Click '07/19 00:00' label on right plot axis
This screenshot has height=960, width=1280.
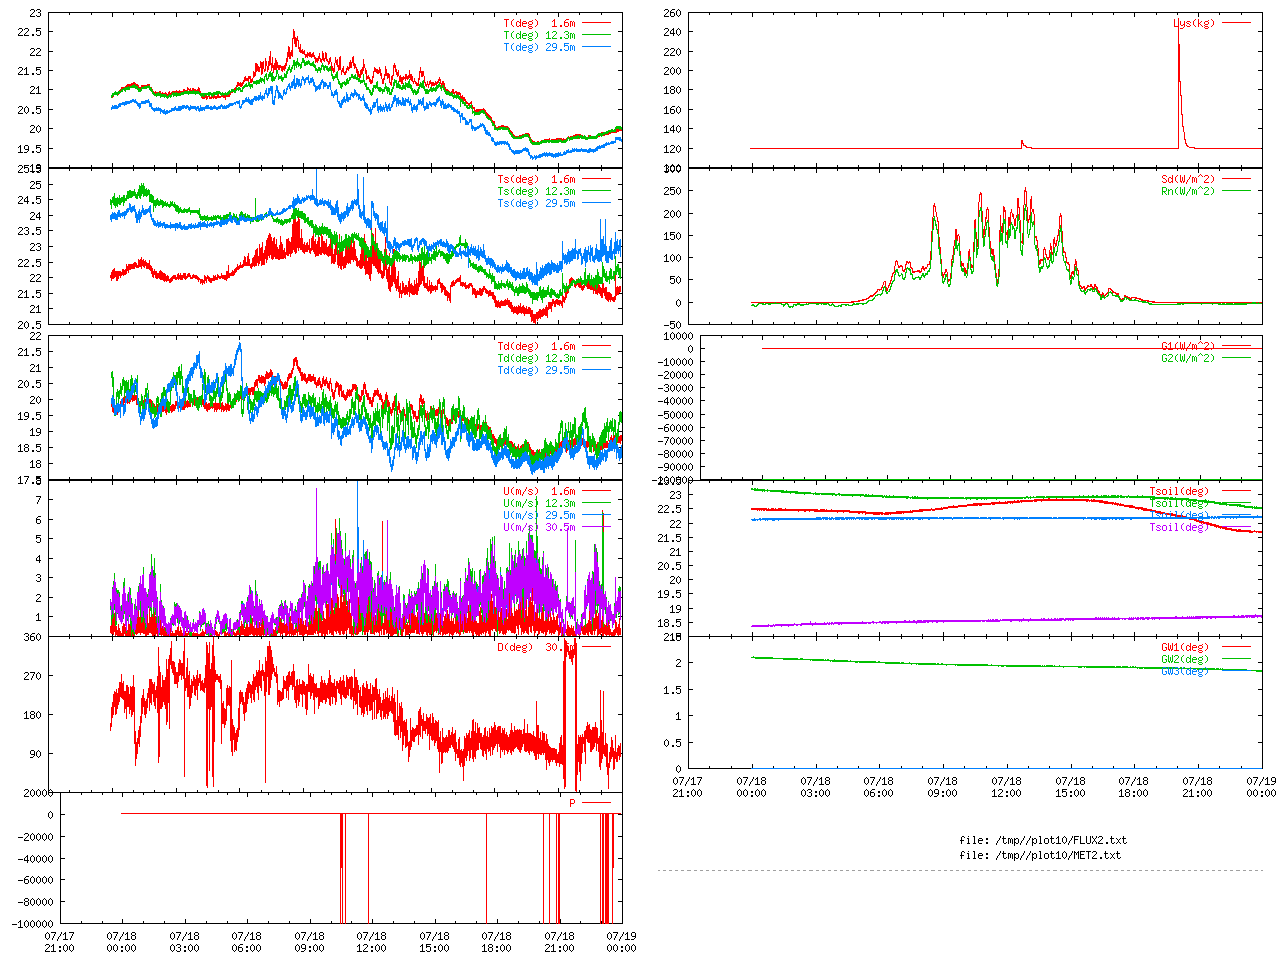point(1261,787)
